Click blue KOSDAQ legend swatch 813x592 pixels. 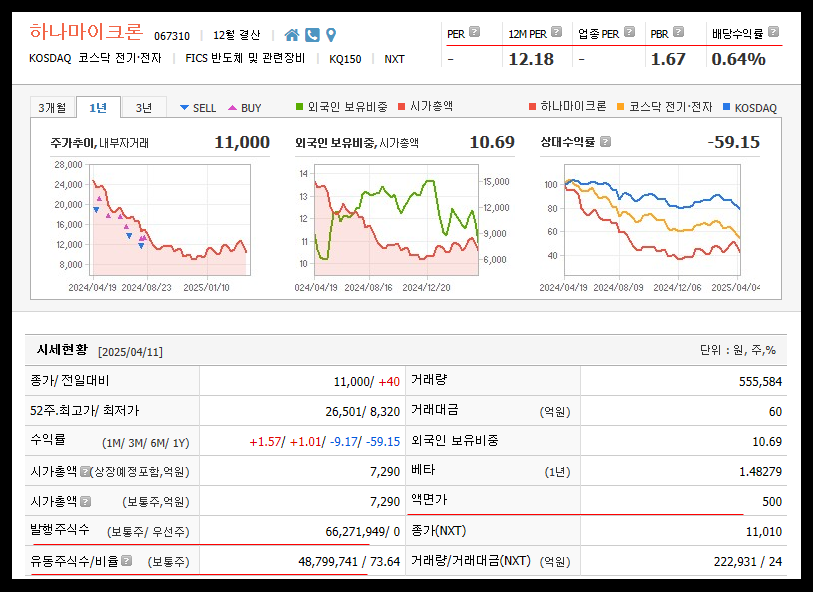726,107
